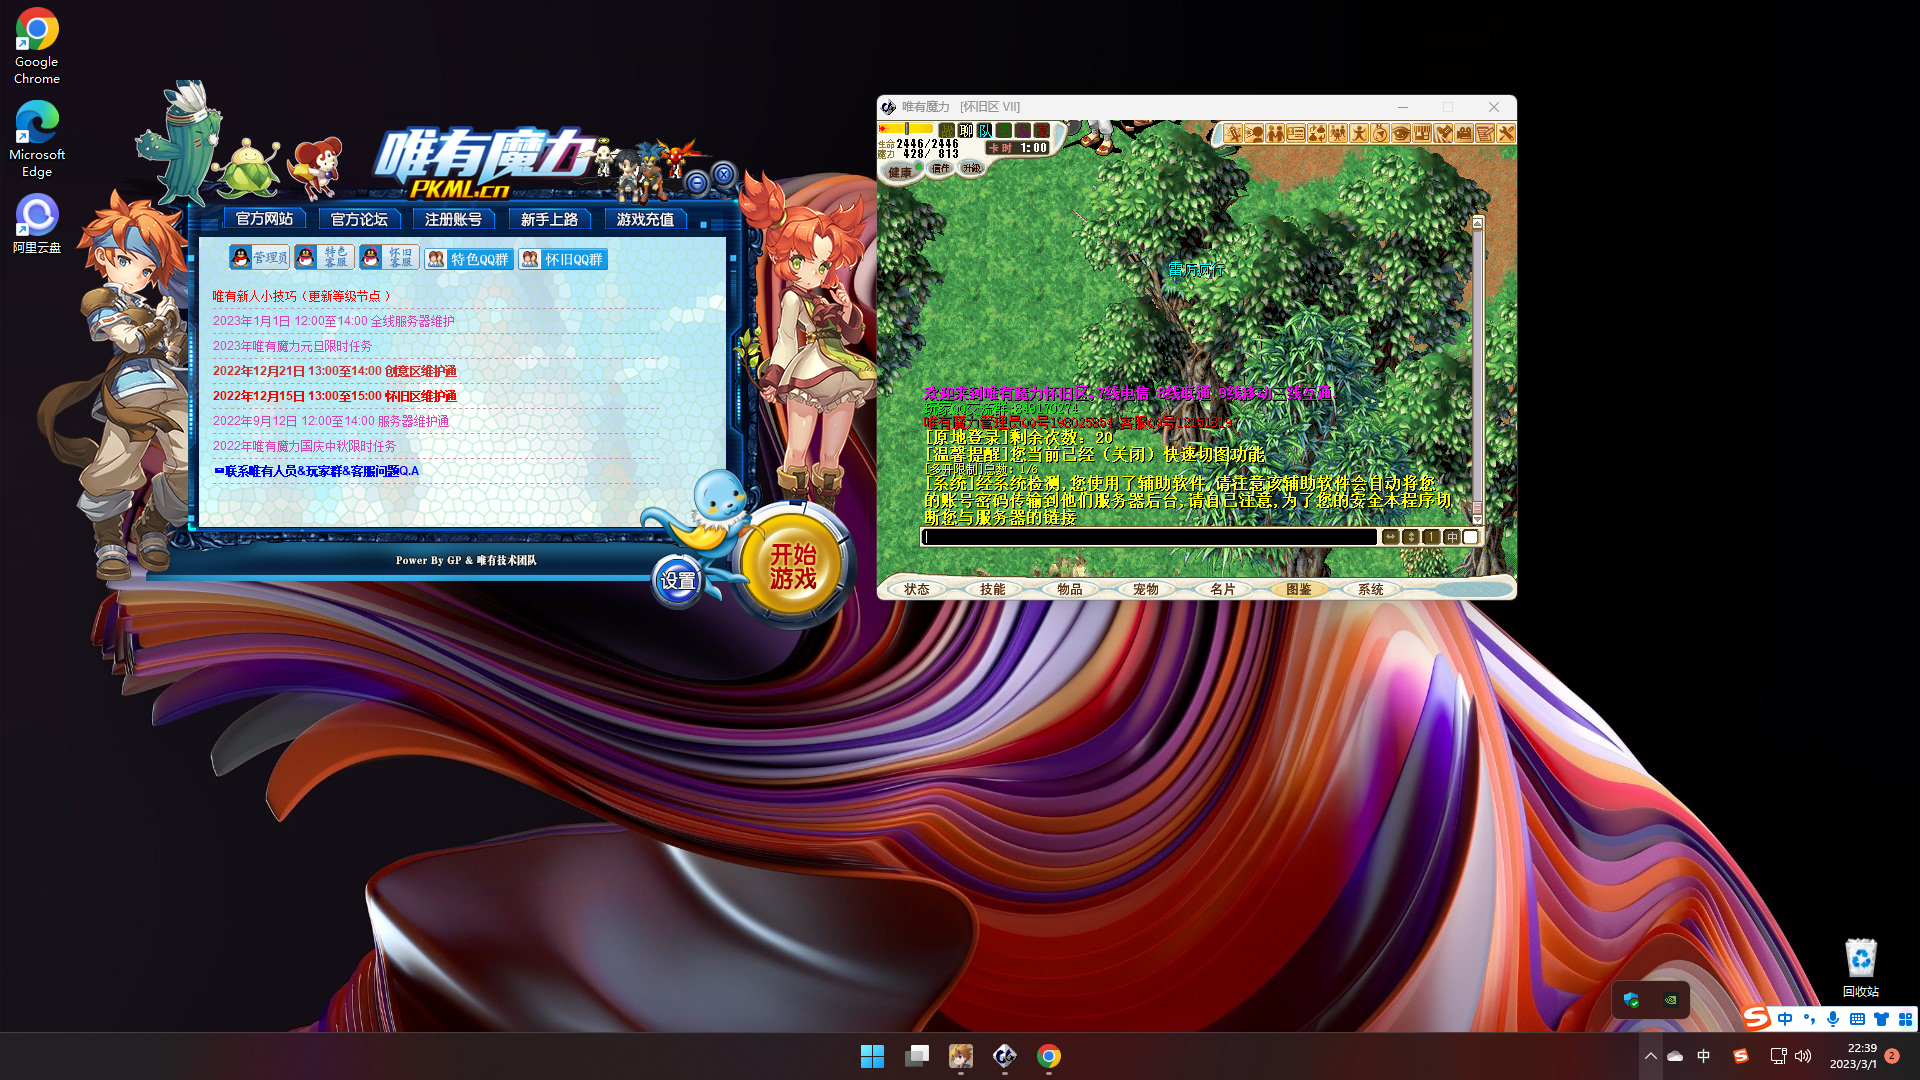Open the 物品 items tab
Image resolution: width=1920 pixels, height=1080 pixels.
[x=1070, y=589]
